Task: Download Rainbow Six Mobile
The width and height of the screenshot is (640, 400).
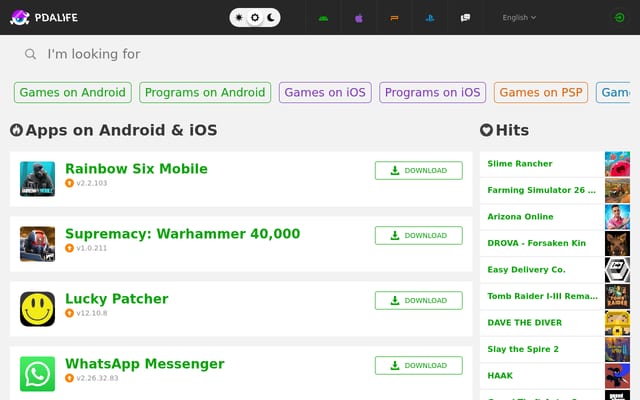Action: pyautogui.click(x=419, y=170)
